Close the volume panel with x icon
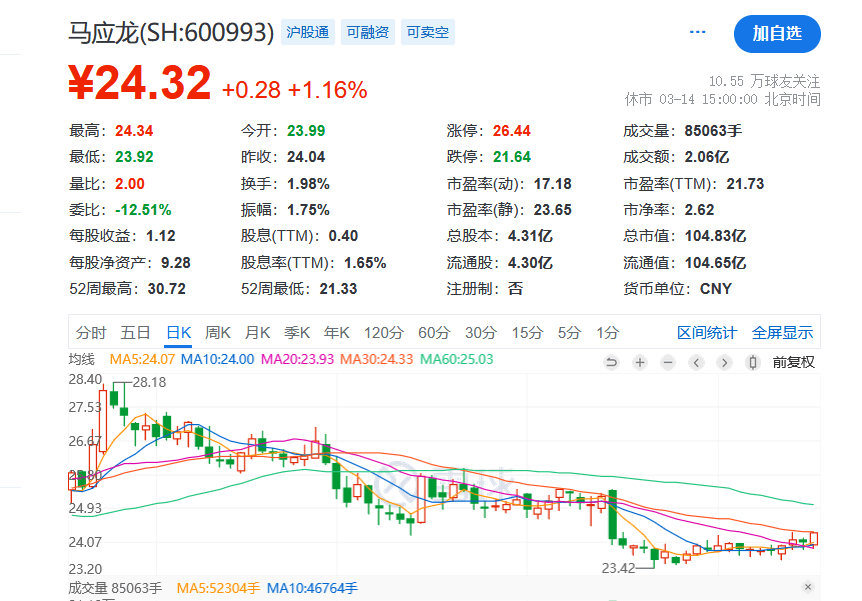Screen dimensions: 862x601 808,587
